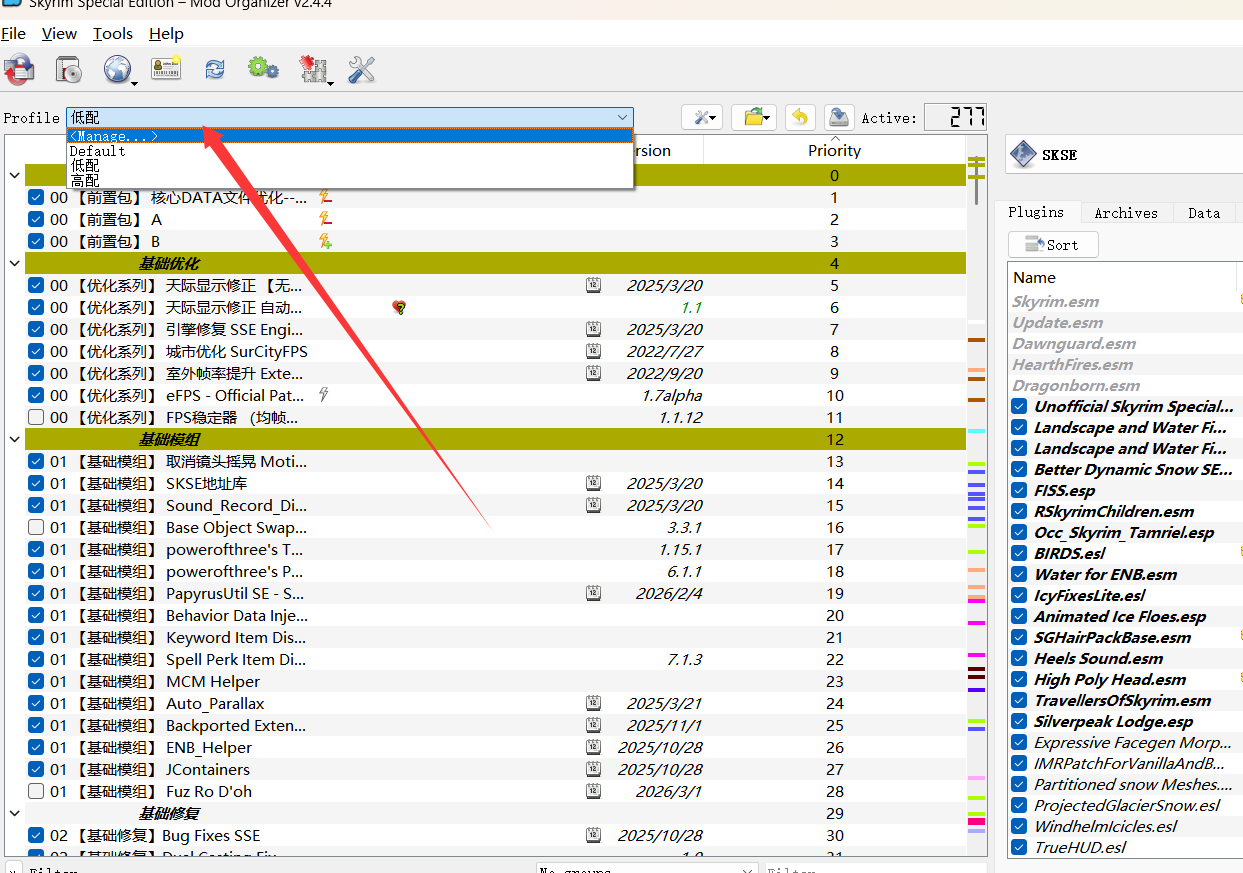This screenshot has height=873, width=1243.
Task: Click the restore backup yellow arrow icon
Action: (799, 117)
